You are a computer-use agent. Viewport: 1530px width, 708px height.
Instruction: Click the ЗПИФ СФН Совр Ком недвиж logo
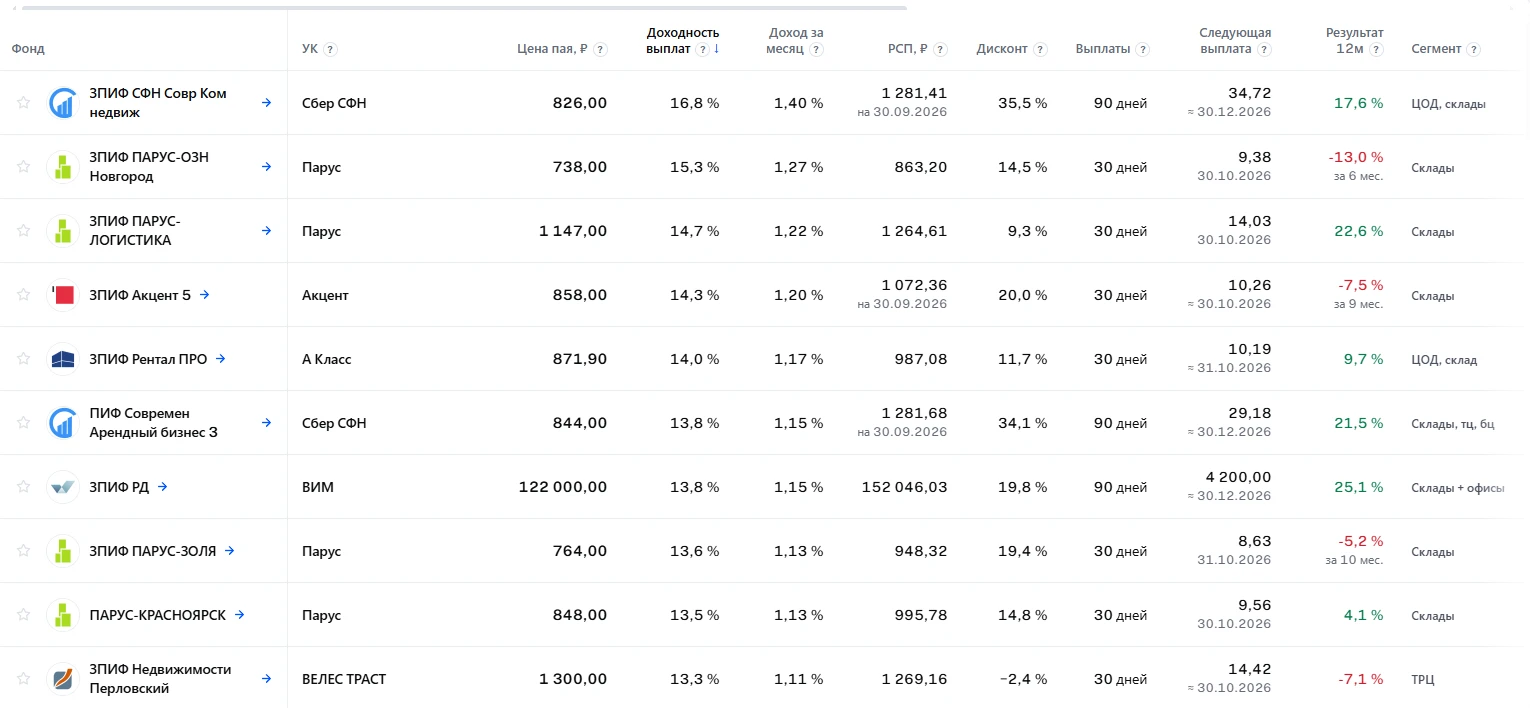[63, 103]
